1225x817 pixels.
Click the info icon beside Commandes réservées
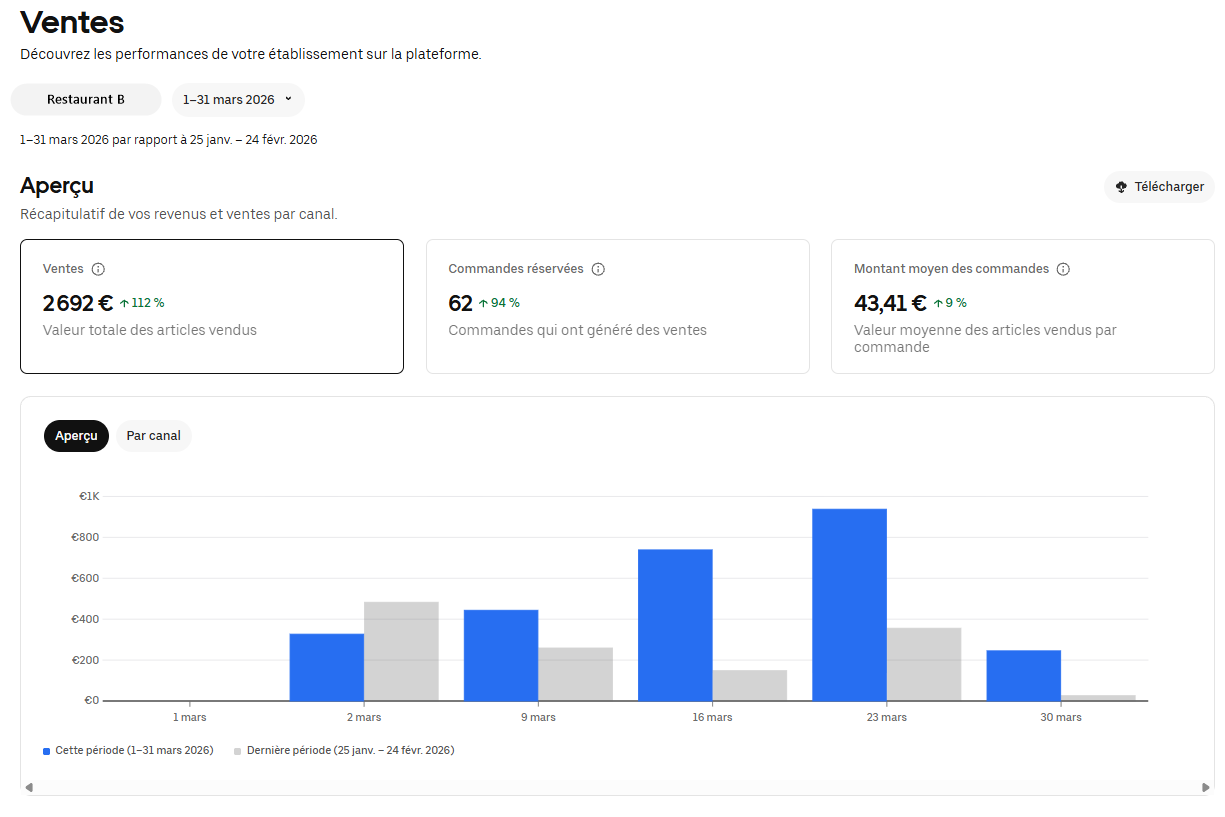click(598, 269)
